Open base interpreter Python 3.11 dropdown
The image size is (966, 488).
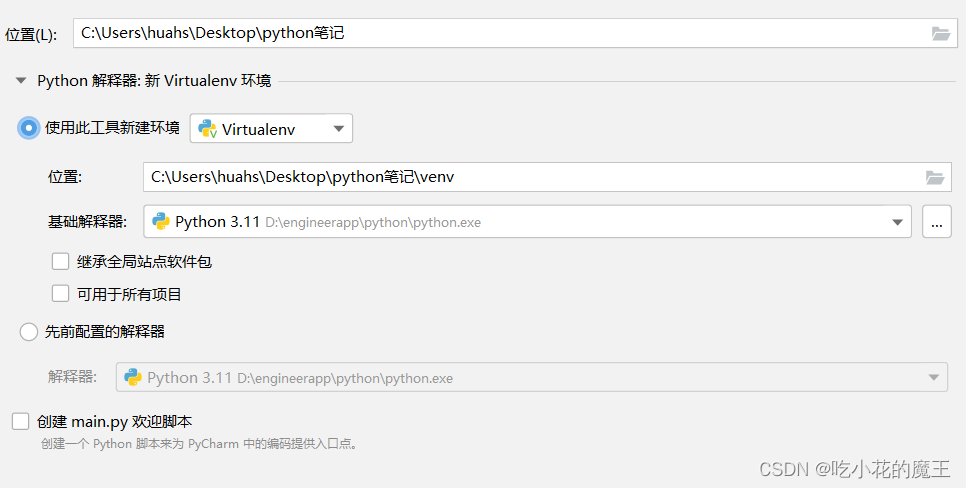(527, 222)
